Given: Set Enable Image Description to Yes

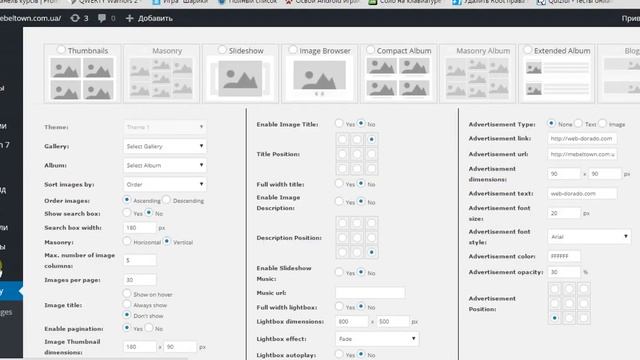Looking at the screenshot, I should pyautogui.click(x=339, y=201).
